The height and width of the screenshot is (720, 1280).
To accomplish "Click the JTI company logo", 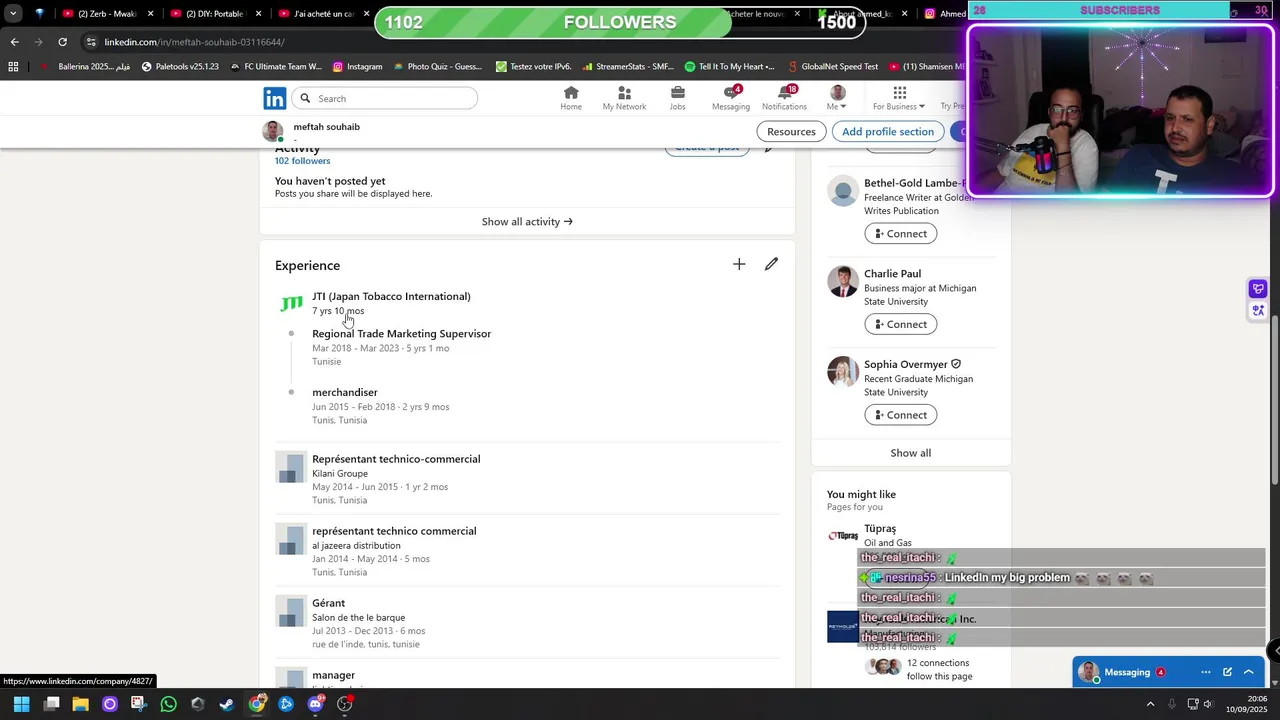I will click(291, 302).
